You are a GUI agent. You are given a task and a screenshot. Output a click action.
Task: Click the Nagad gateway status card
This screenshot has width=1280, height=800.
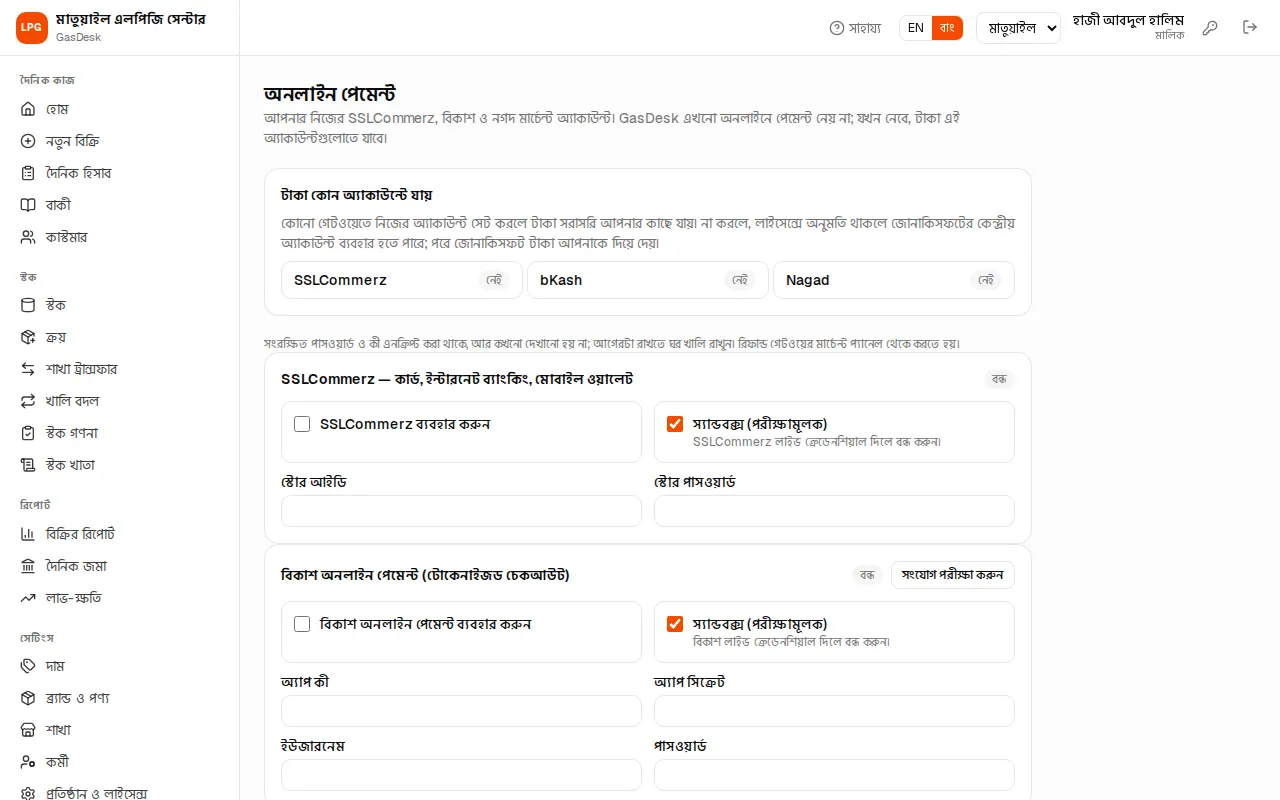(894, 280)
